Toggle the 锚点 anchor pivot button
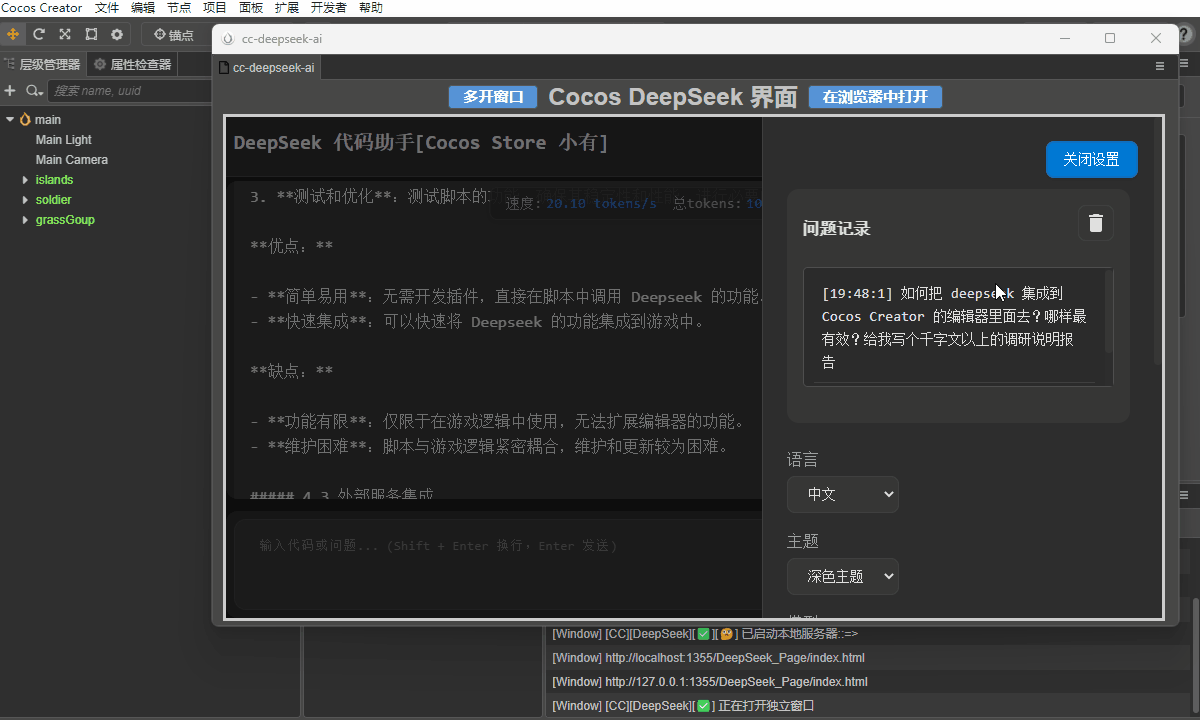 174,35
